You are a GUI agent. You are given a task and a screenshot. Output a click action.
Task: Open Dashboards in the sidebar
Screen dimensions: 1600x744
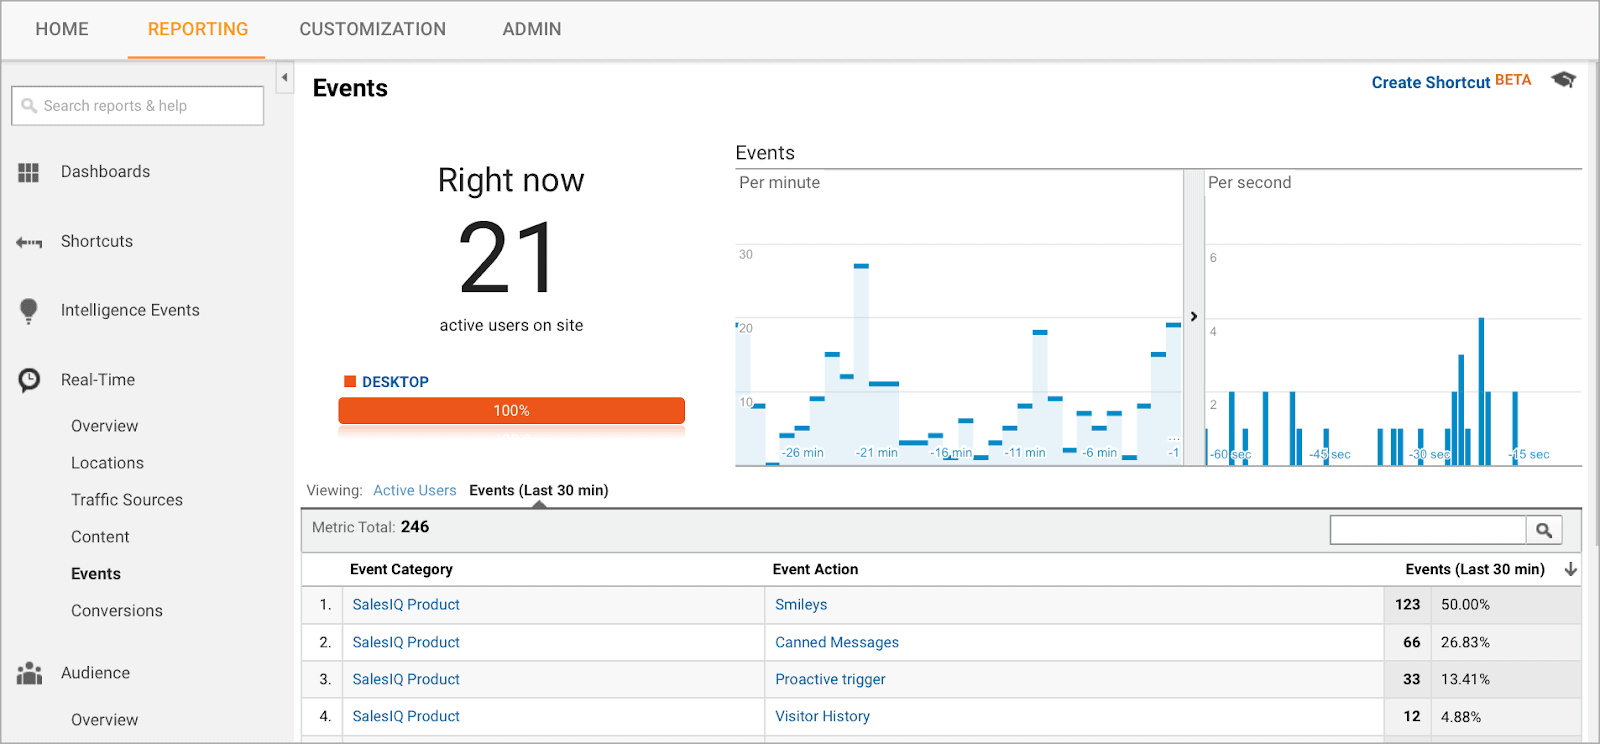tap(105, 172)
